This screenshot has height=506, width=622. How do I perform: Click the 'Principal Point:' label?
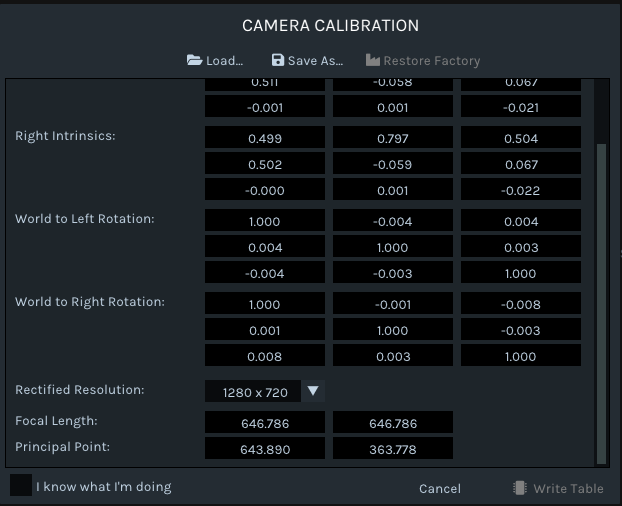point(62,447)
